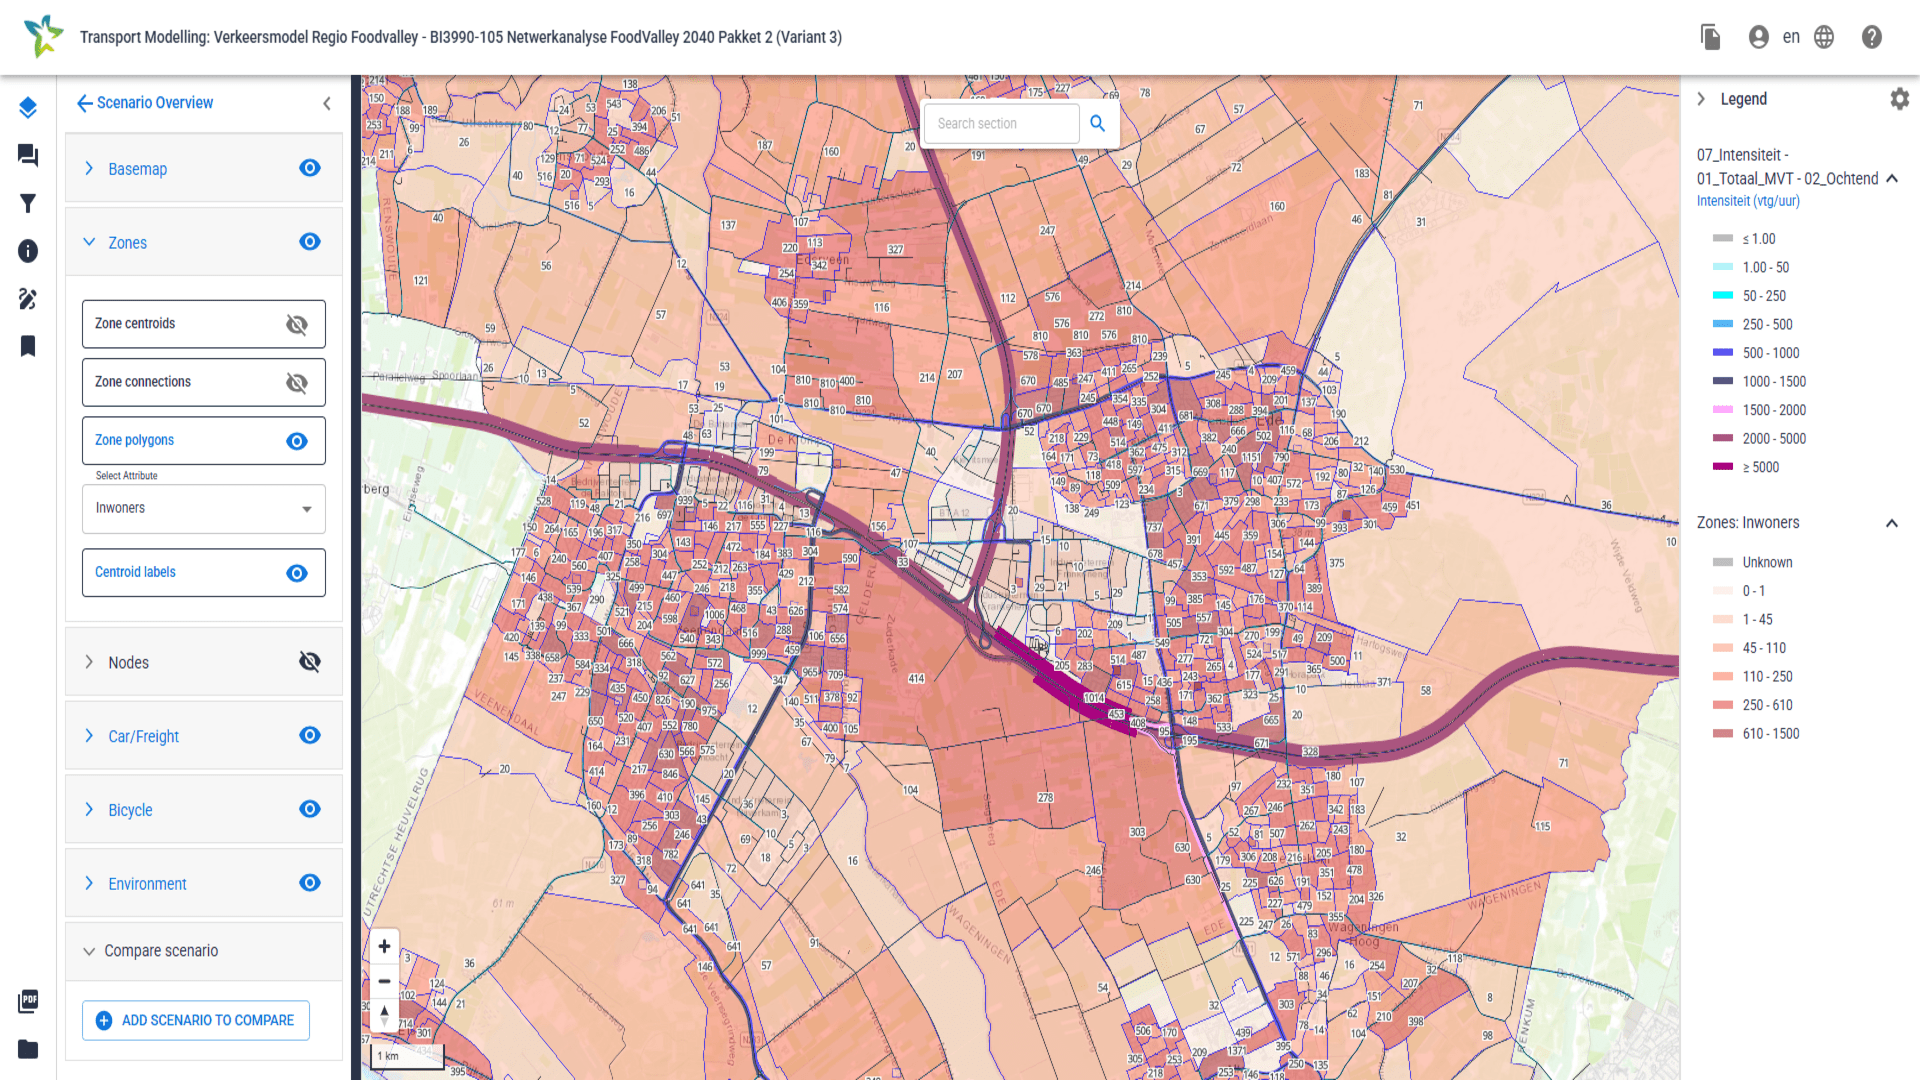Image resolution: width=1920 pixels, height=1080 pixels.
Task: Click the help question mark icon
Action: click(1871, 37)
